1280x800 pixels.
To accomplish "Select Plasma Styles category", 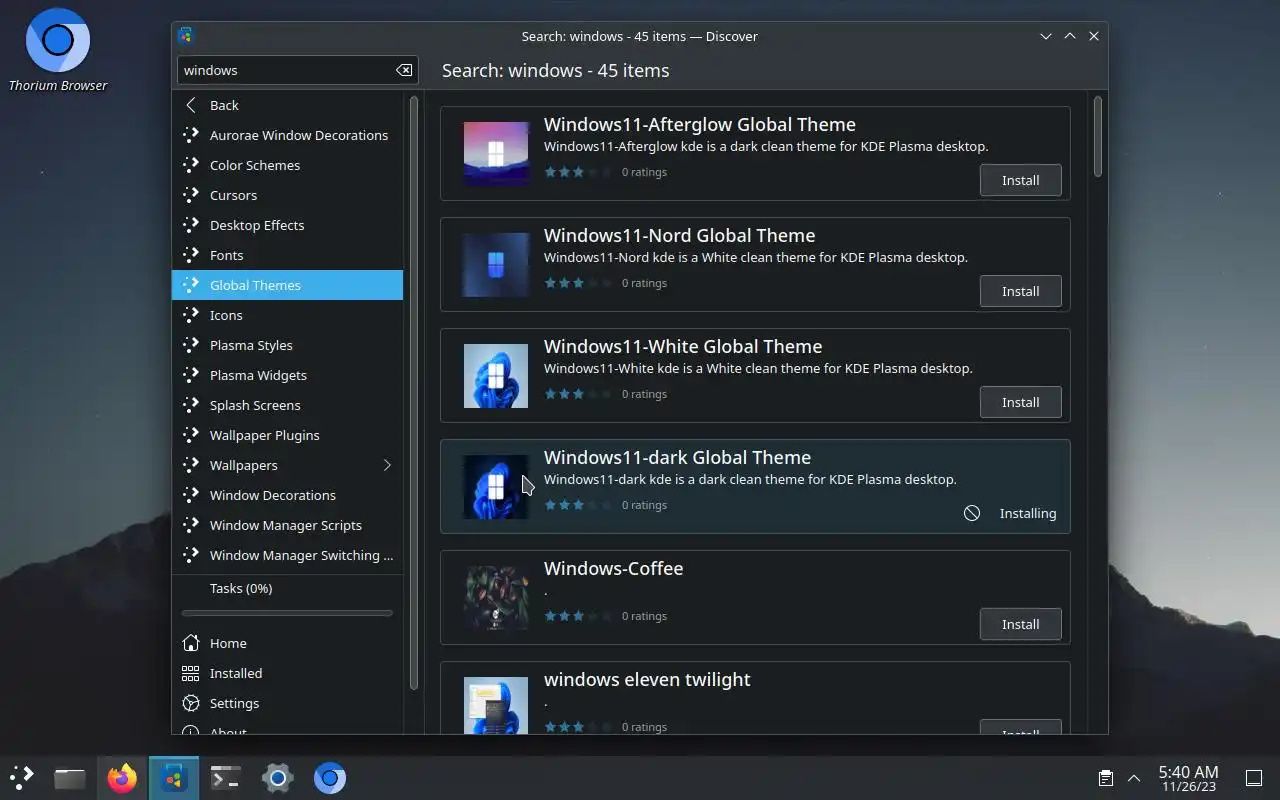I will click(x=287, y=345).
